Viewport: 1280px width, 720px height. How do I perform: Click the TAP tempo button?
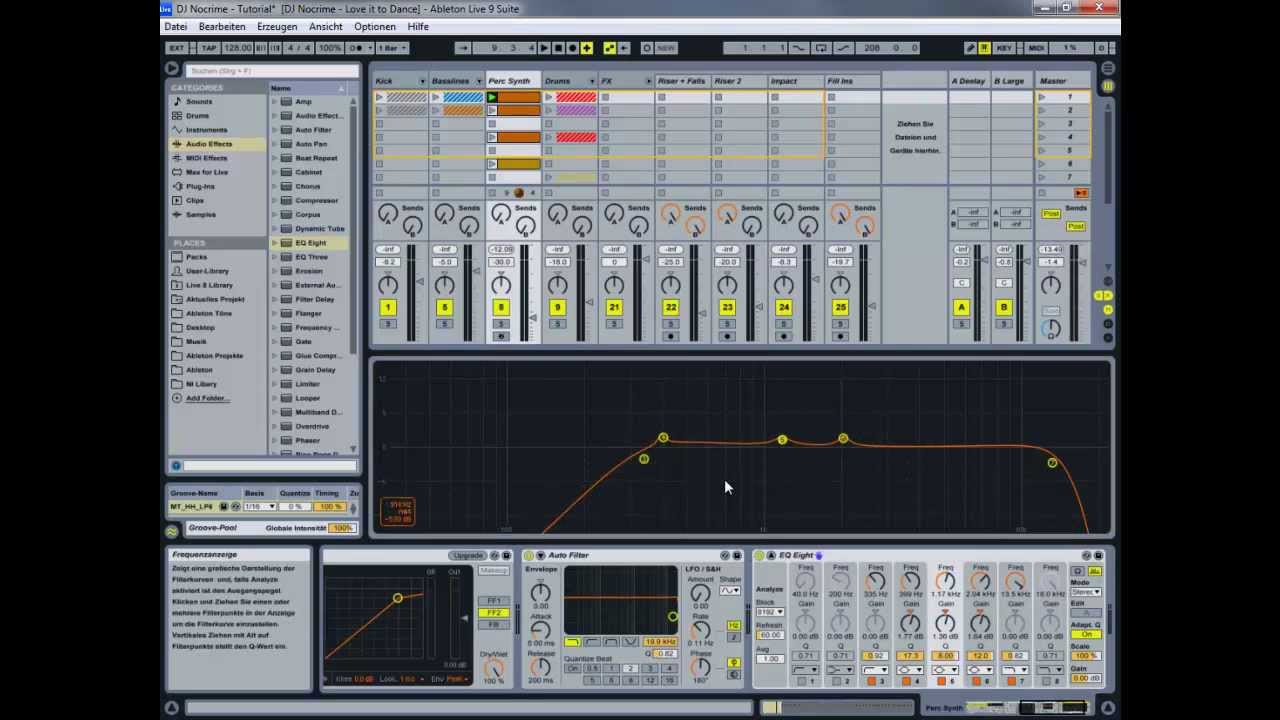tap(208, 48)
